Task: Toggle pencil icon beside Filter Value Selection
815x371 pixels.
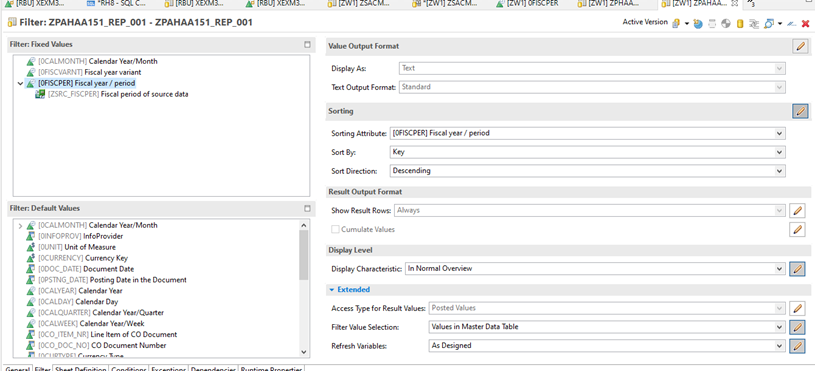Action: click(797, 327)
